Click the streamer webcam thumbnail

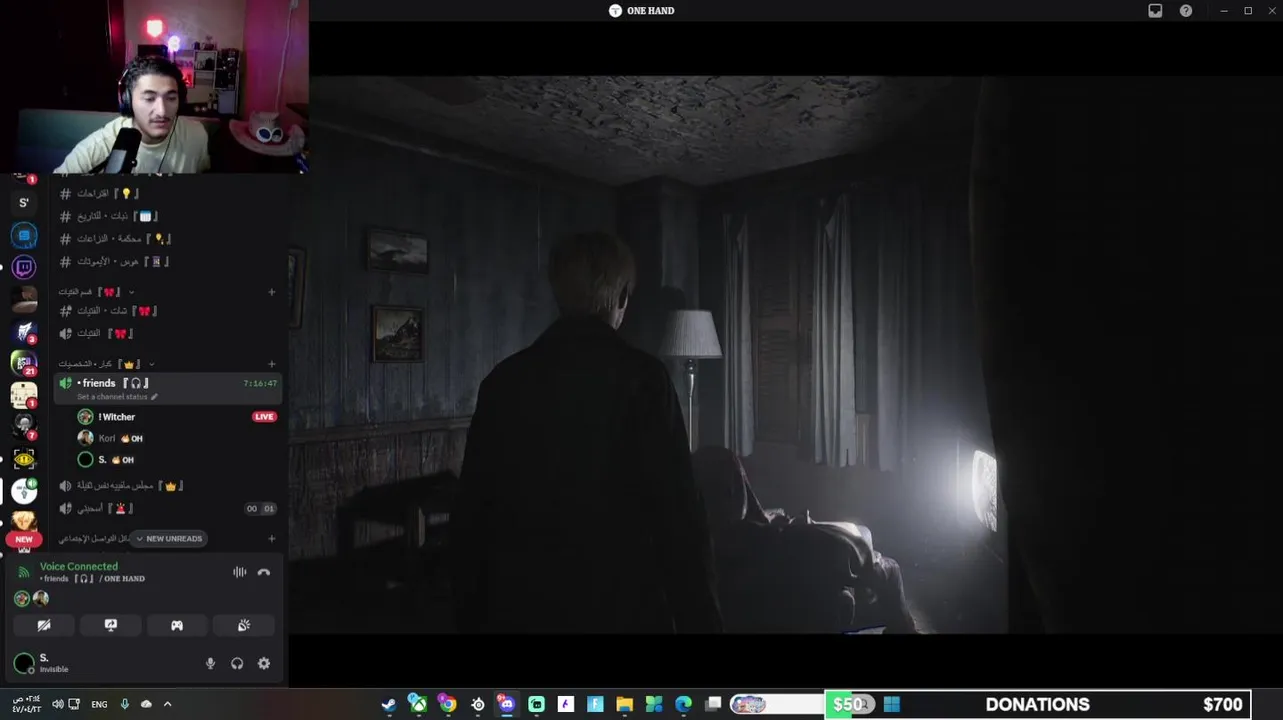[x=154, y=87]
